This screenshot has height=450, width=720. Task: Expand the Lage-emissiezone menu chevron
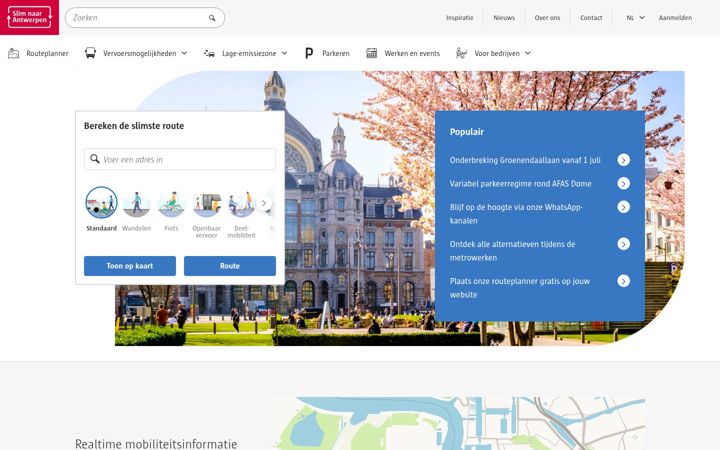click(284, 53)
